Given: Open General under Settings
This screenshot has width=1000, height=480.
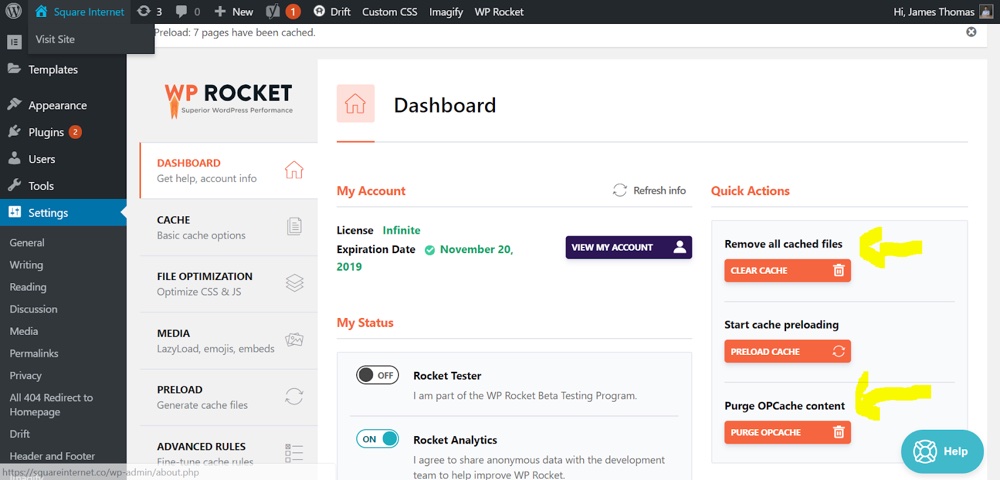Looking at the screenshot, I should tap(27, 242).
